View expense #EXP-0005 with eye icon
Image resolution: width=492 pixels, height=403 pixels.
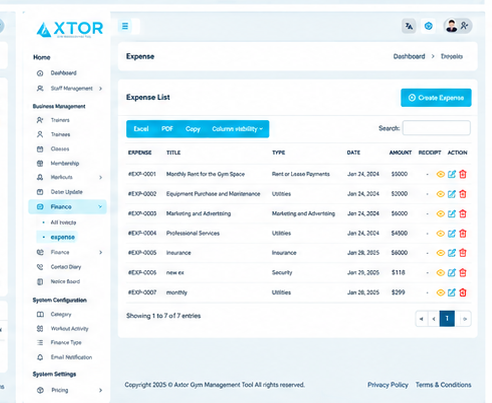point(441,253)
